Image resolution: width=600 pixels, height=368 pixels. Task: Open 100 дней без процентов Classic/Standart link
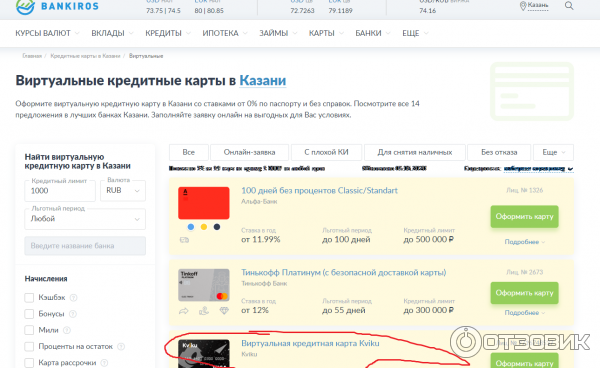click(x=320, y=191)
